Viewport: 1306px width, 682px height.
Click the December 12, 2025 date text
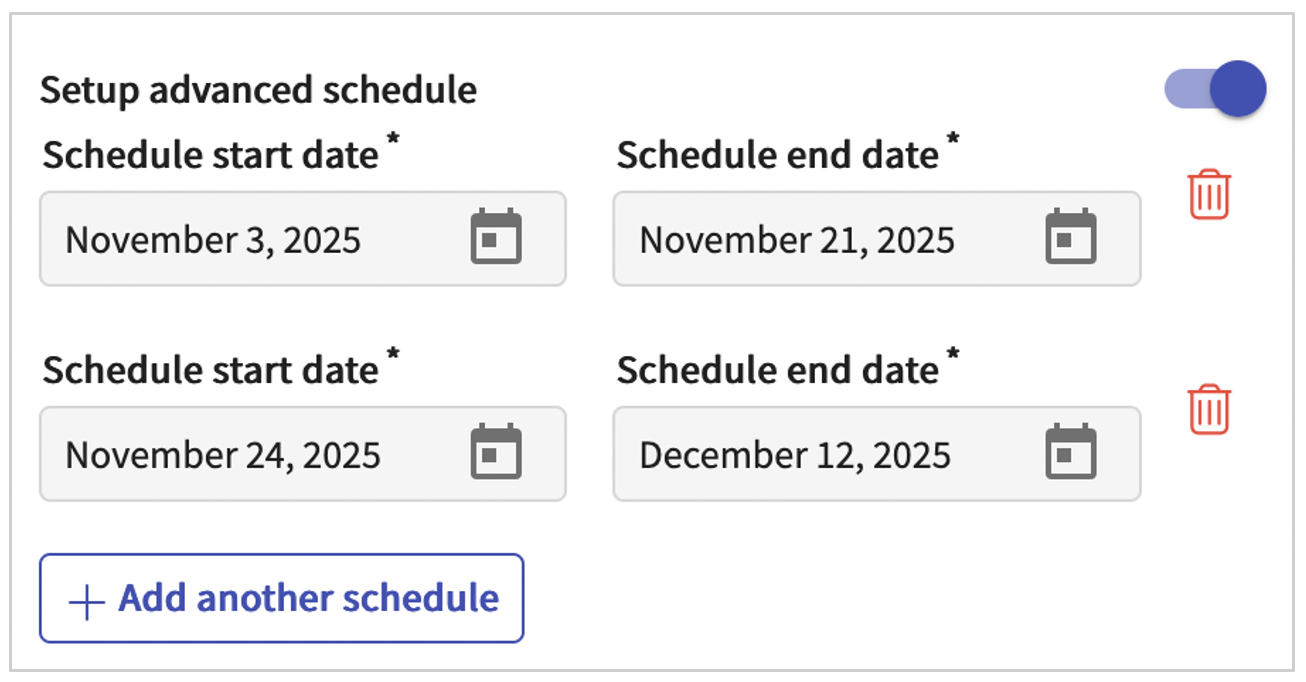[x=795, y=456]
